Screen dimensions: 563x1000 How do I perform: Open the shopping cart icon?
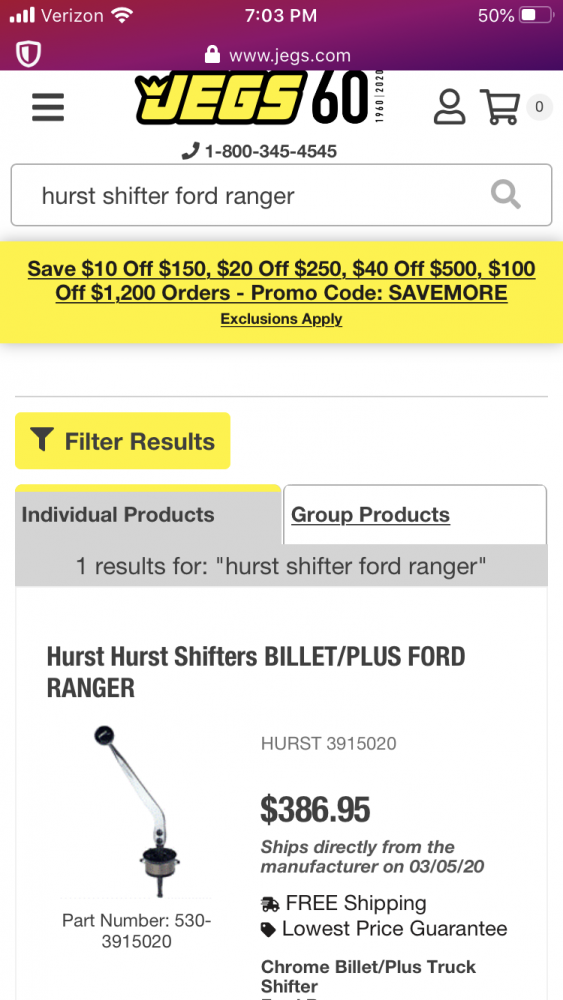coord(501,107)
